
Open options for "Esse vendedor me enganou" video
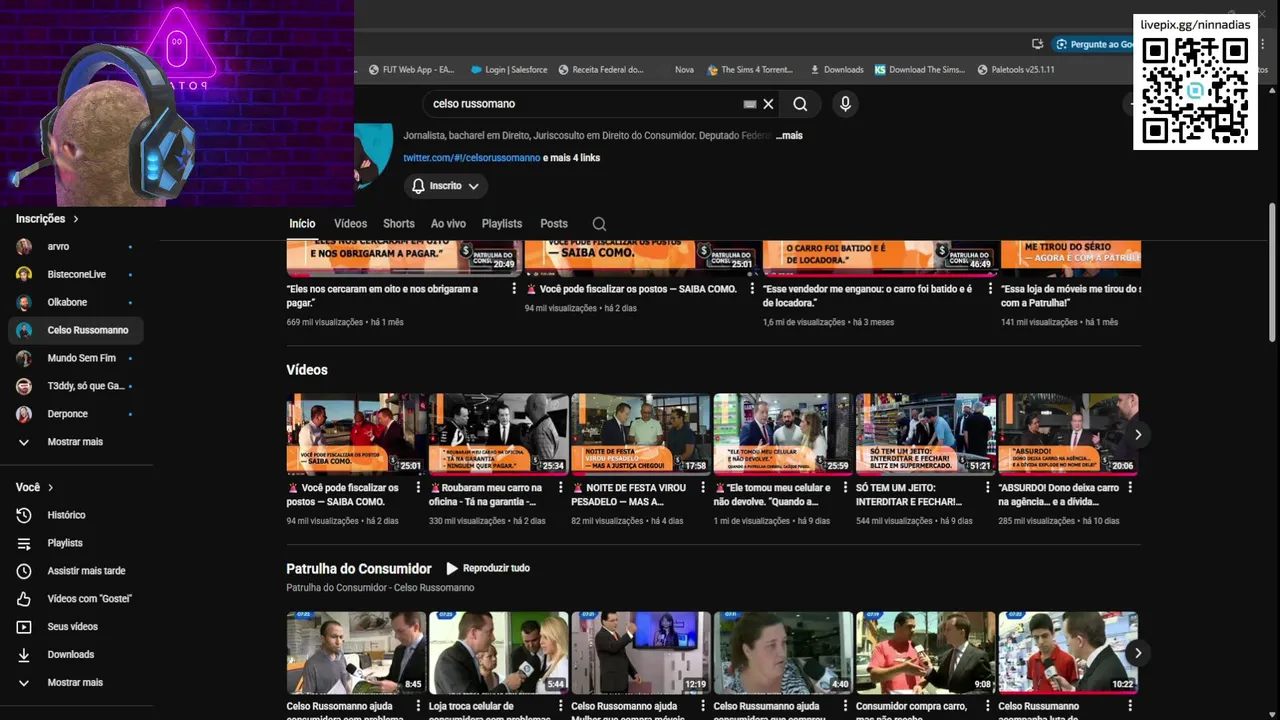(x=991, y=289)
